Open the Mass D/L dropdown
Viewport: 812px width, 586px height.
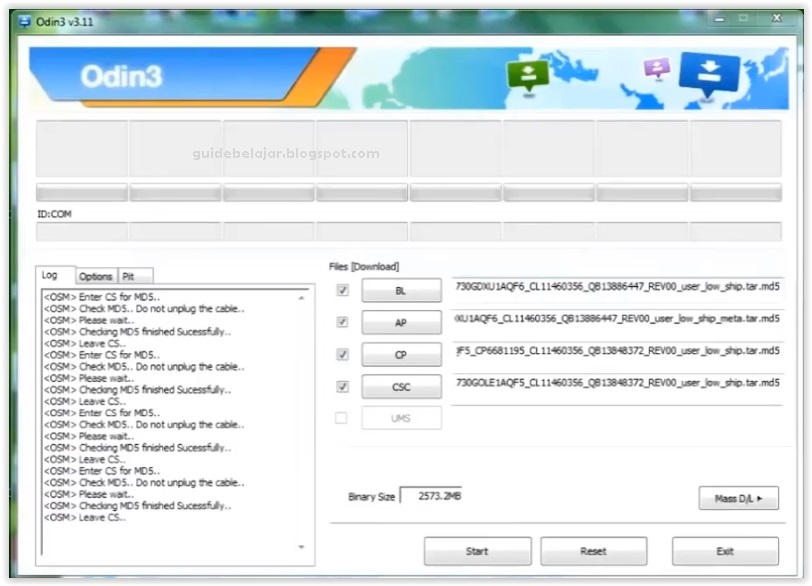tap(738, 498)
